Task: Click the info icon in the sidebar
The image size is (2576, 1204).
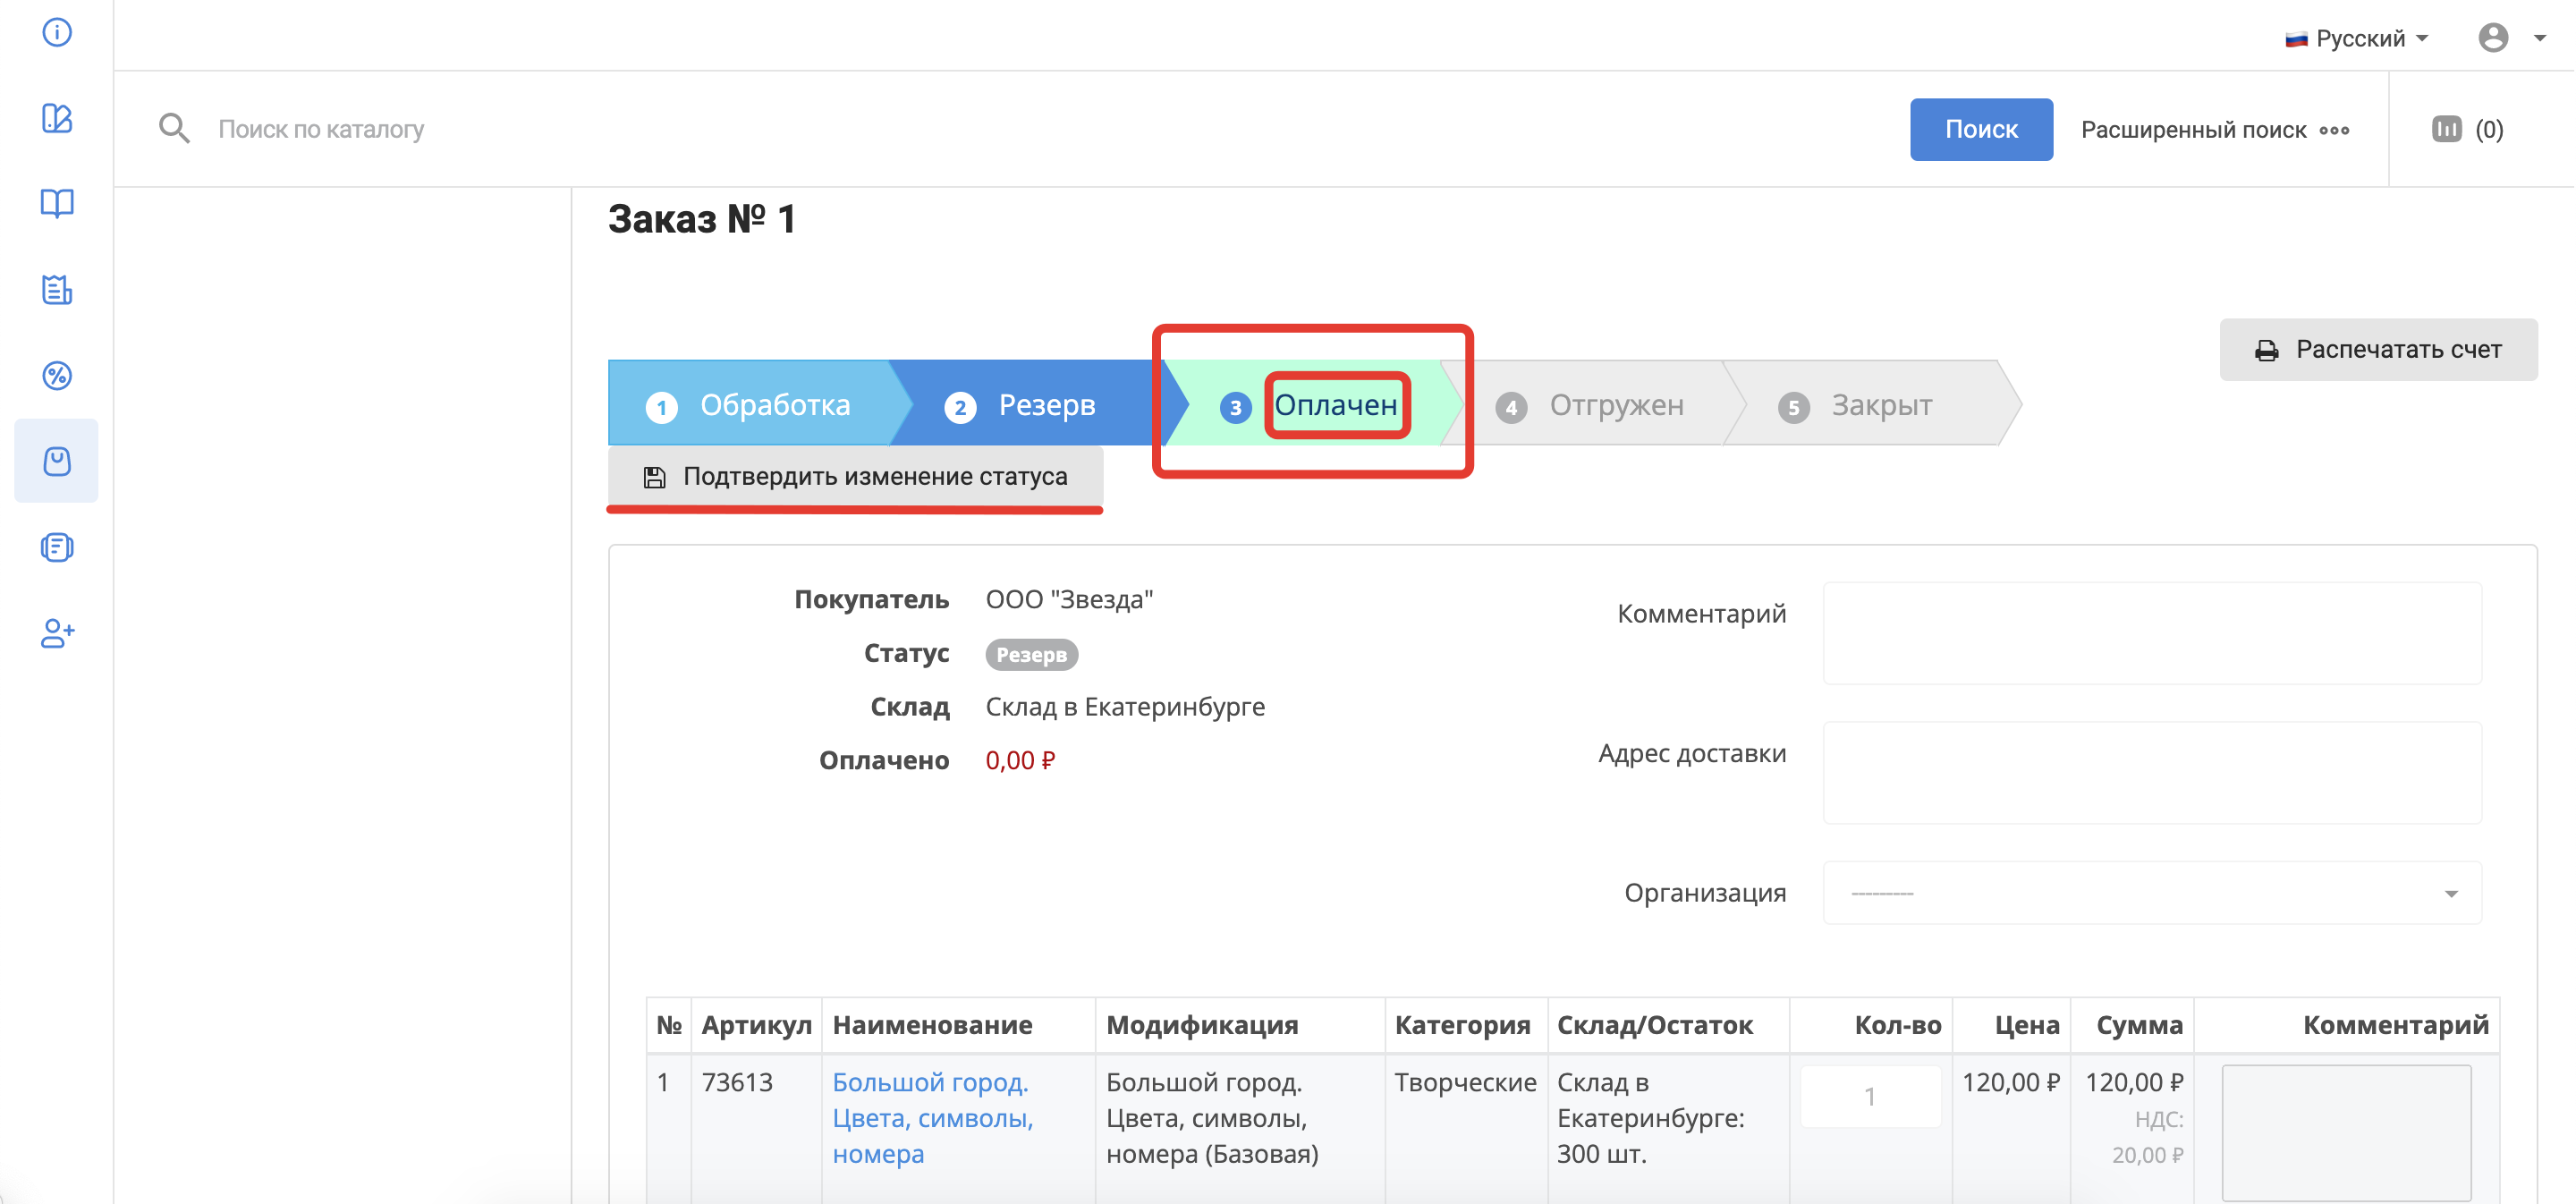Action: click(x=57, y=32)
